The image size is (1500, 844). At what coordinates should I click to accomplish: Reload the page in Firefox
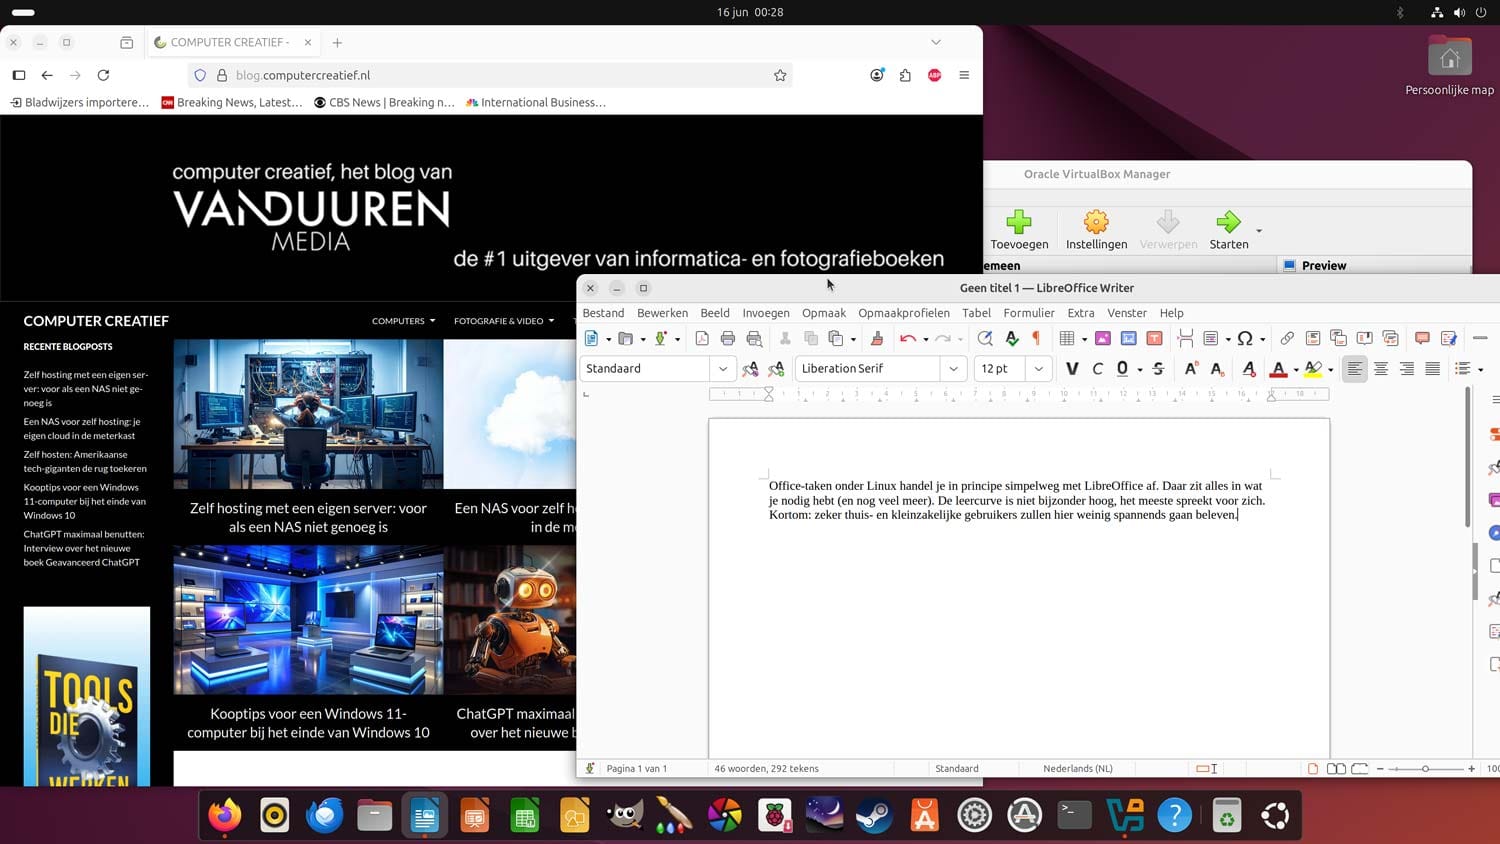point(103,75)
